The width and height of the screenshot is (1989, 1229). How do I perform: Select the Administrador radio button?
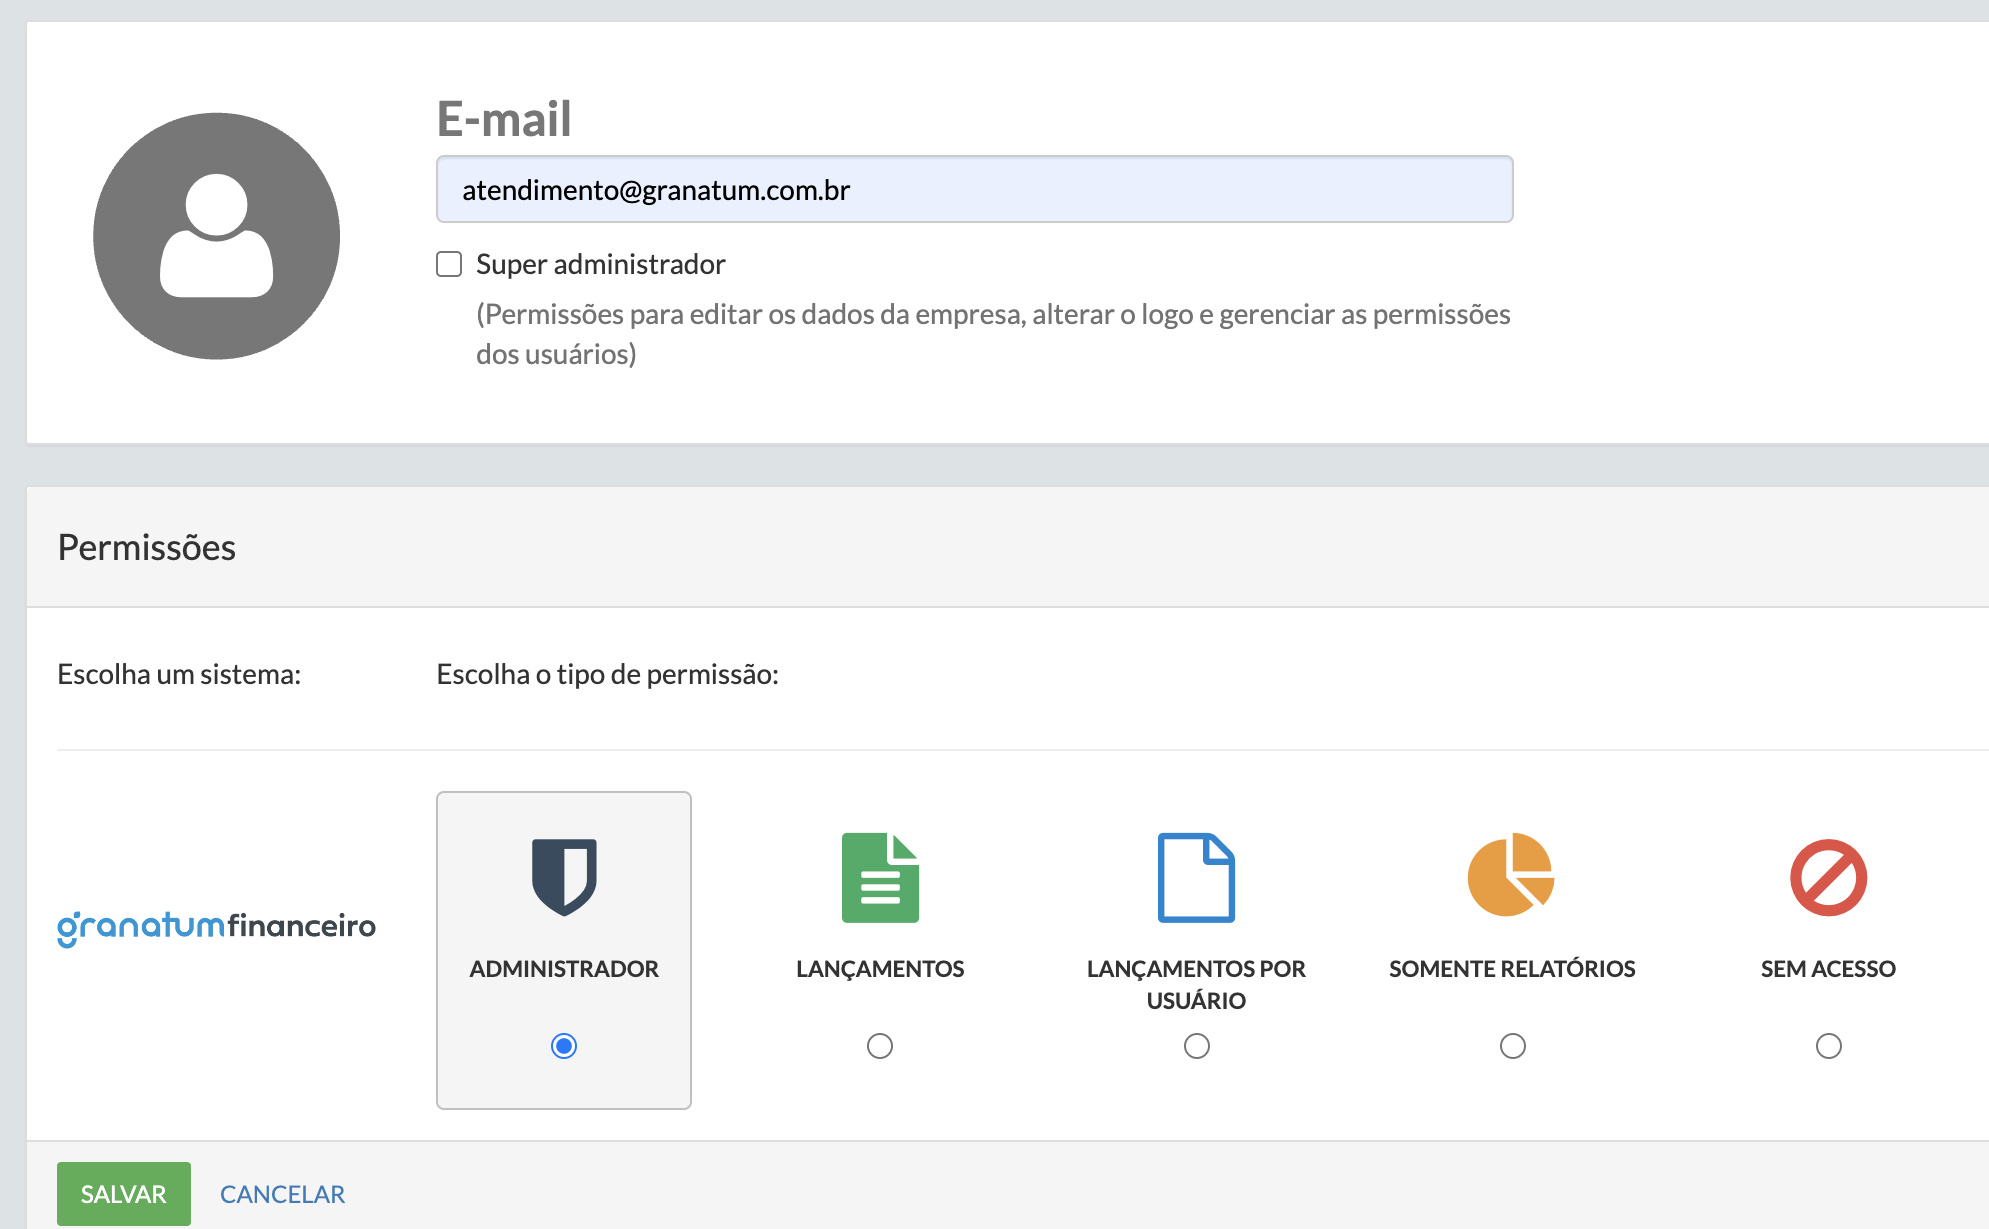tap(564, 1046)
